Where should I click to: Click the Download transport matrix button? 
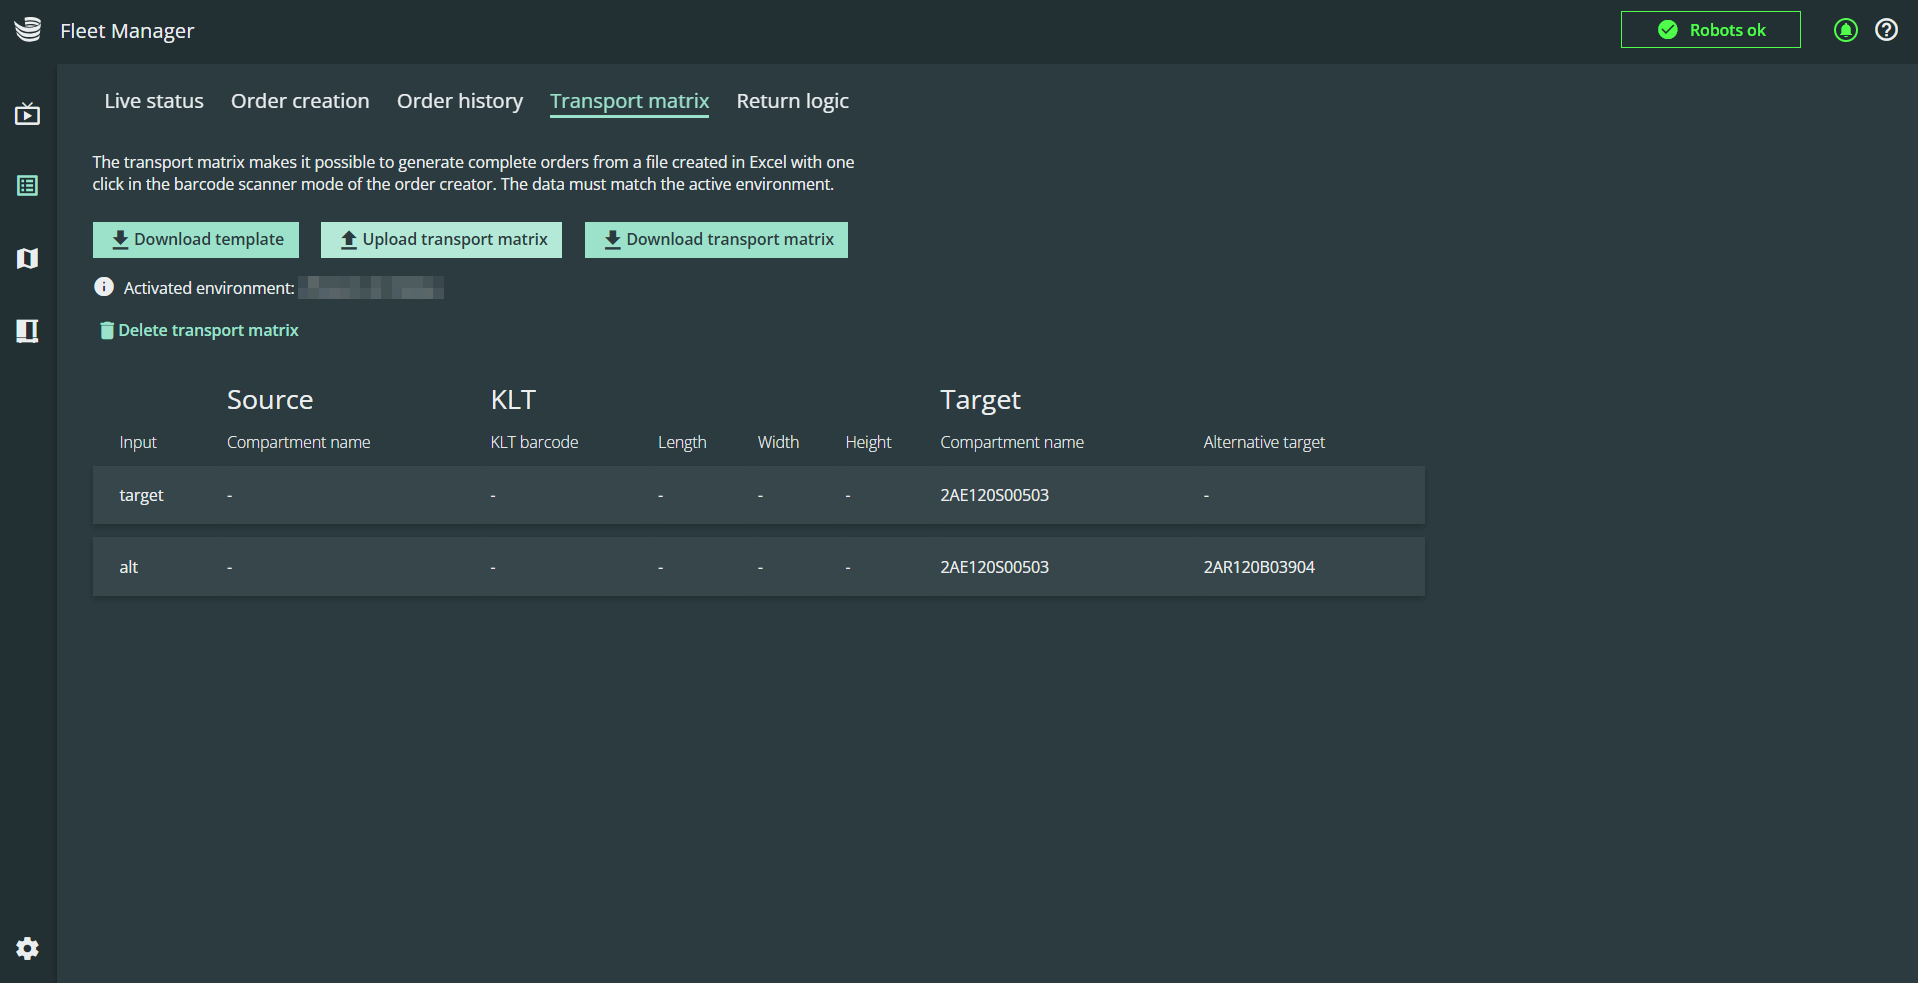pyautogui.click(x=716, y=240)
